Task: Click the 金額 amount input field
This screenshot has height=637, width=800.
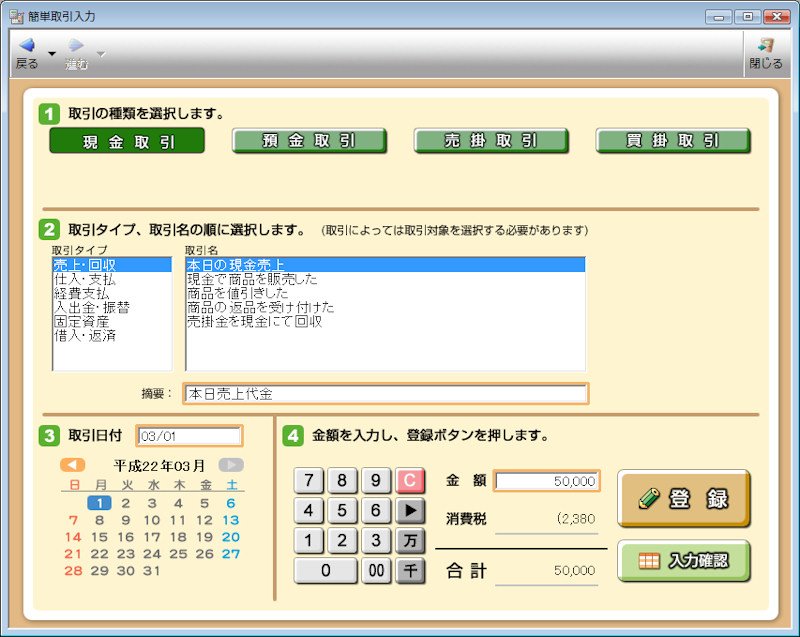Action: tap(546, 481)
